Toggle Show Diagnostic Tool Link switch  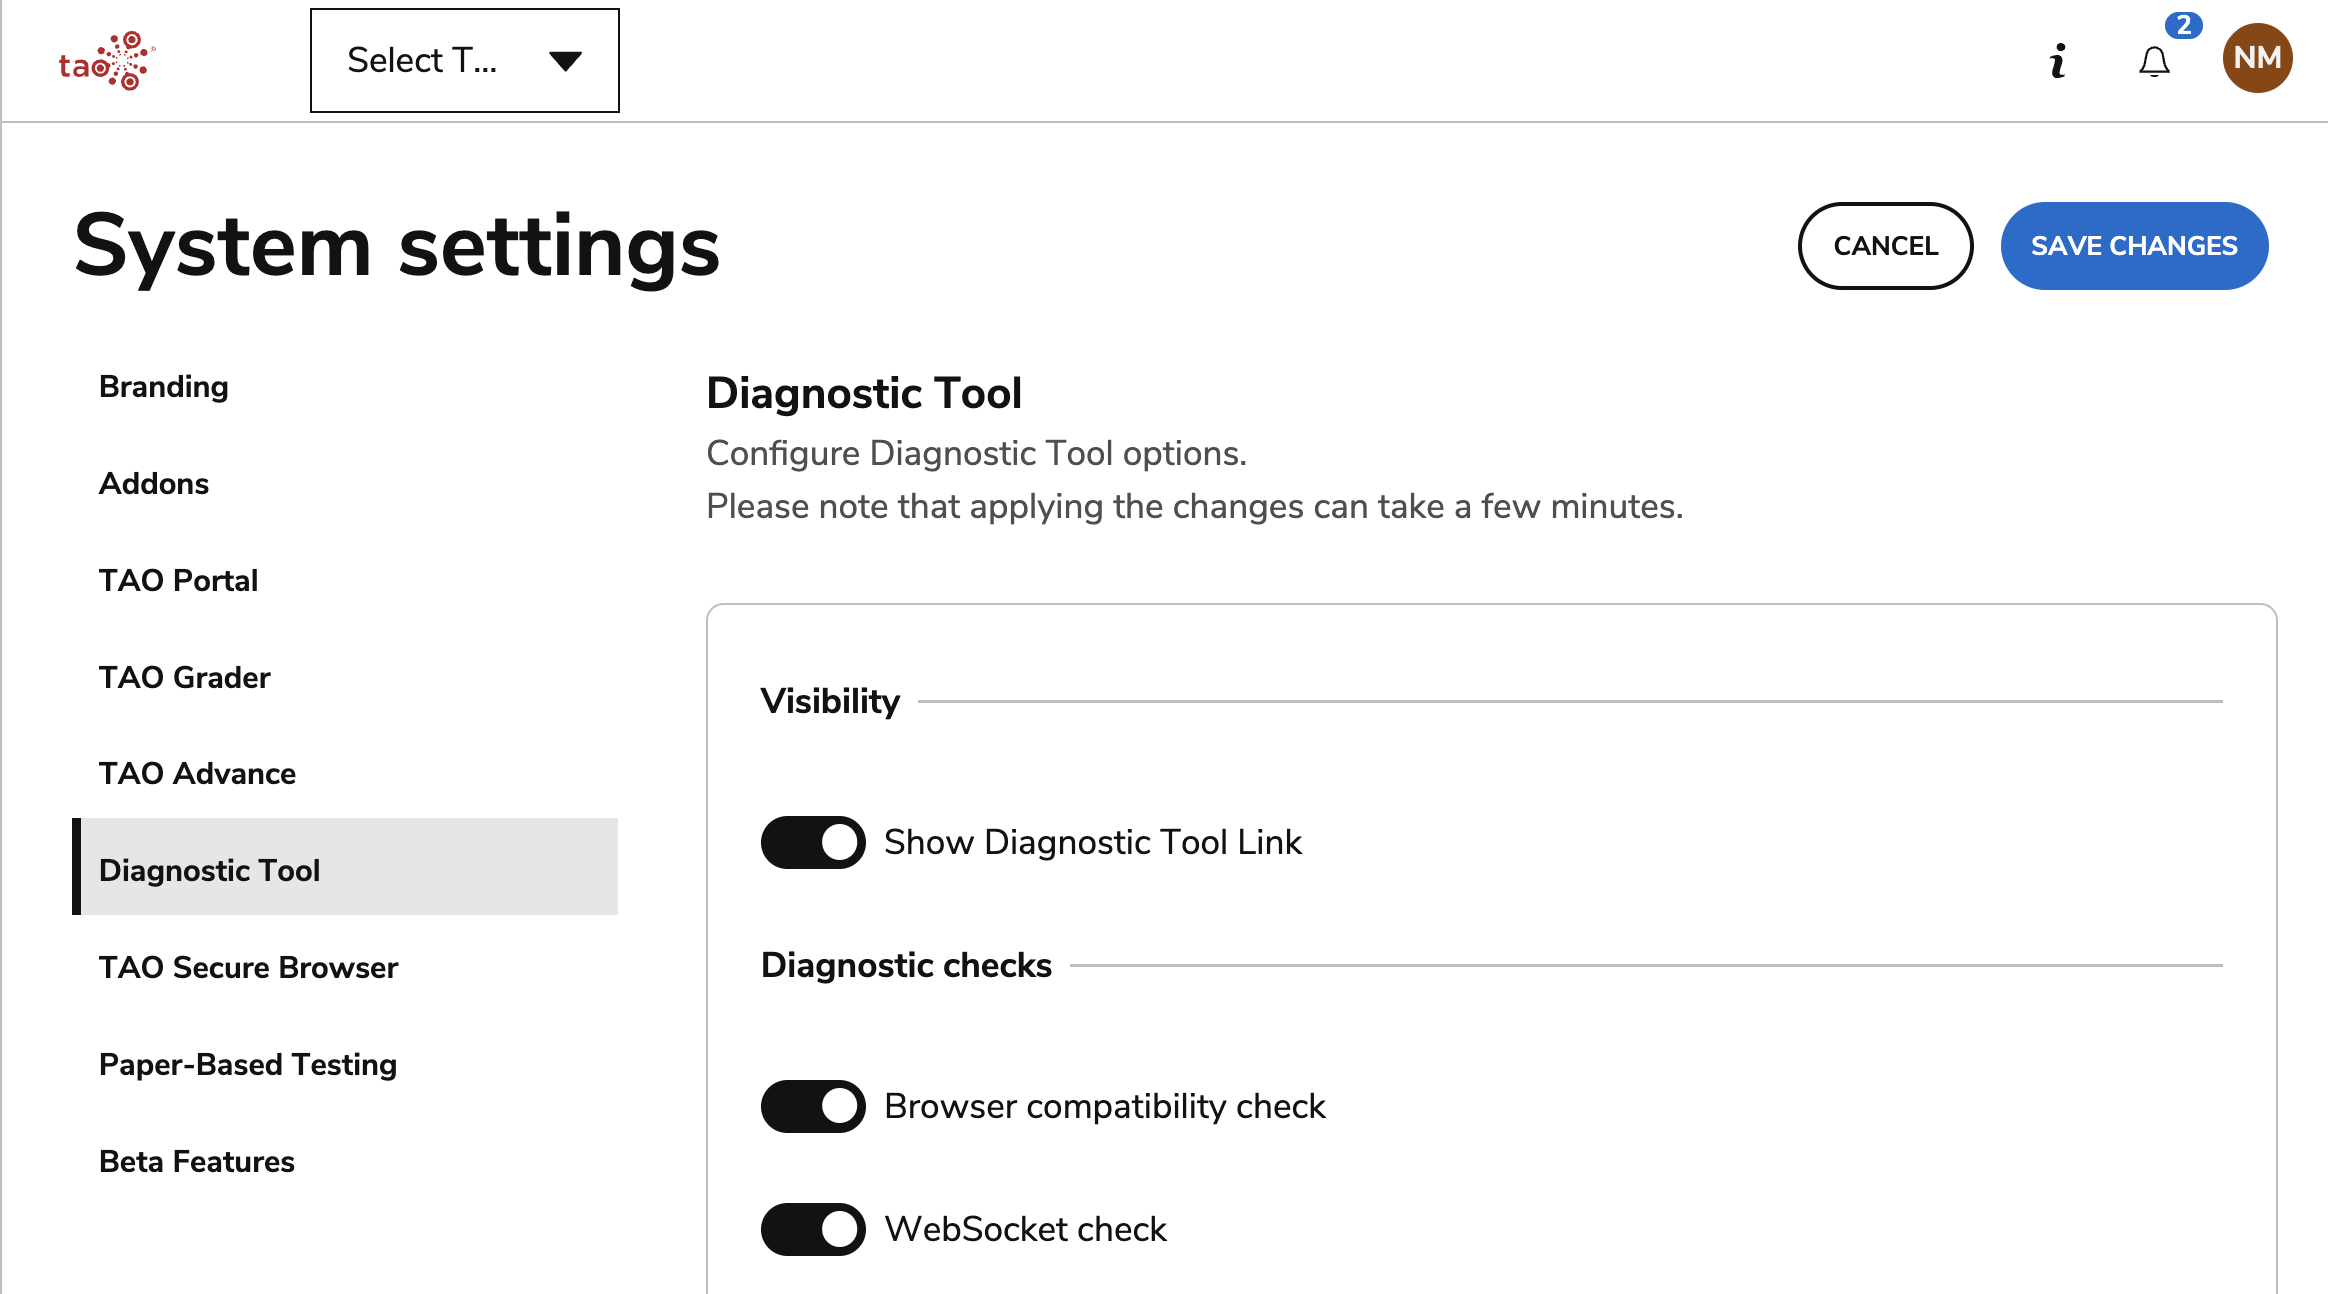click(813, 842)
